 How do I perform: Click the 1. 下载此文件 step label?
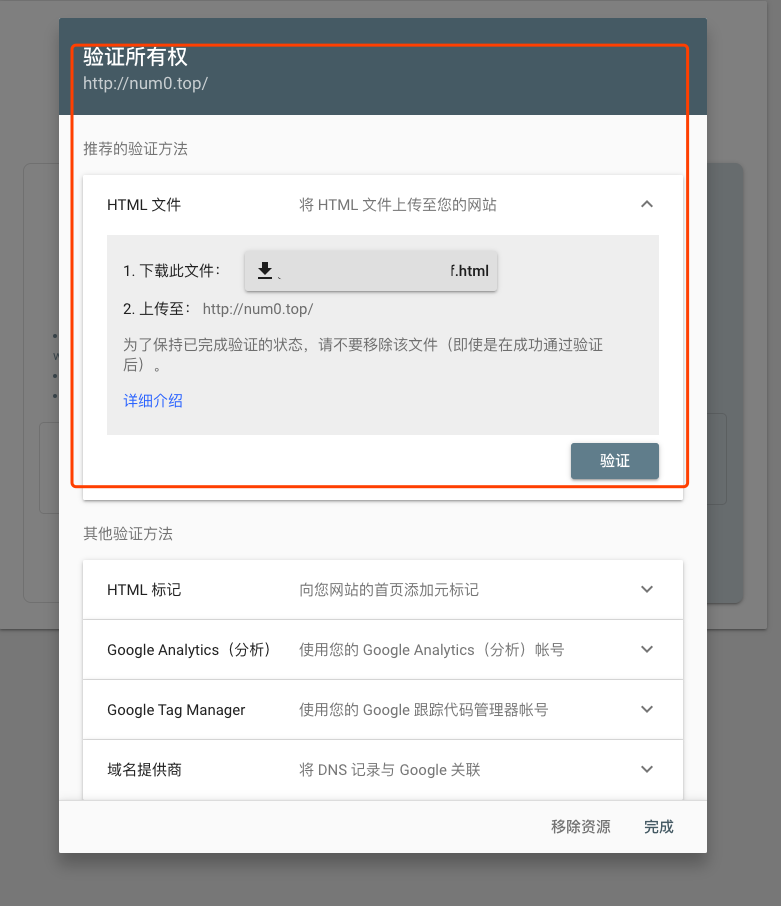tap(172, 270)
